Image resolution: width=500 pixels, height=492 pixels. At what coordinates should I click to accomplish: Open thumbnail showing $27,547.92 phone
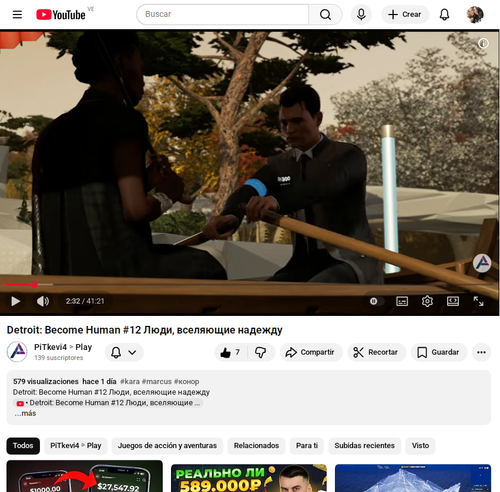pyautogui.click(x=85, y=476)
